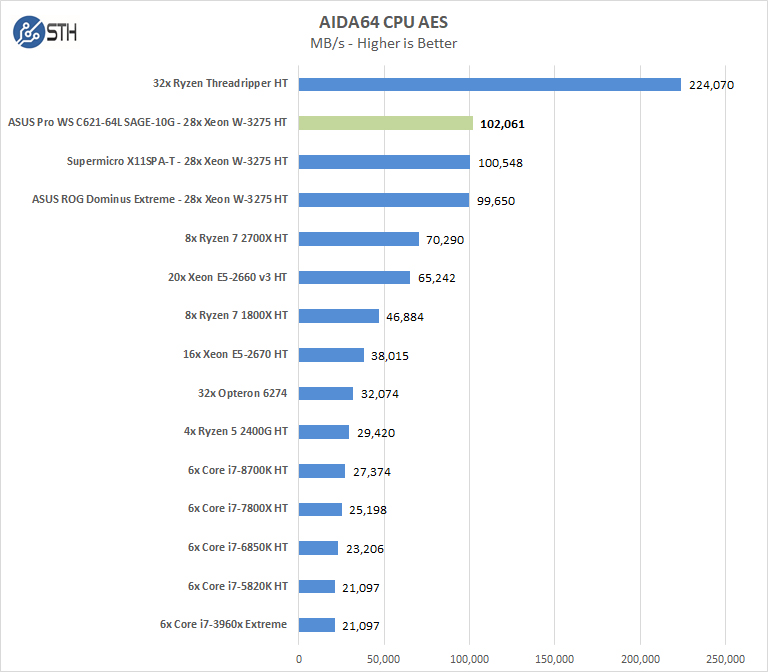Viewport: 768px width, 672px height.
Task: Click the 100,000 axis tick label
Action: coord(469,659)
